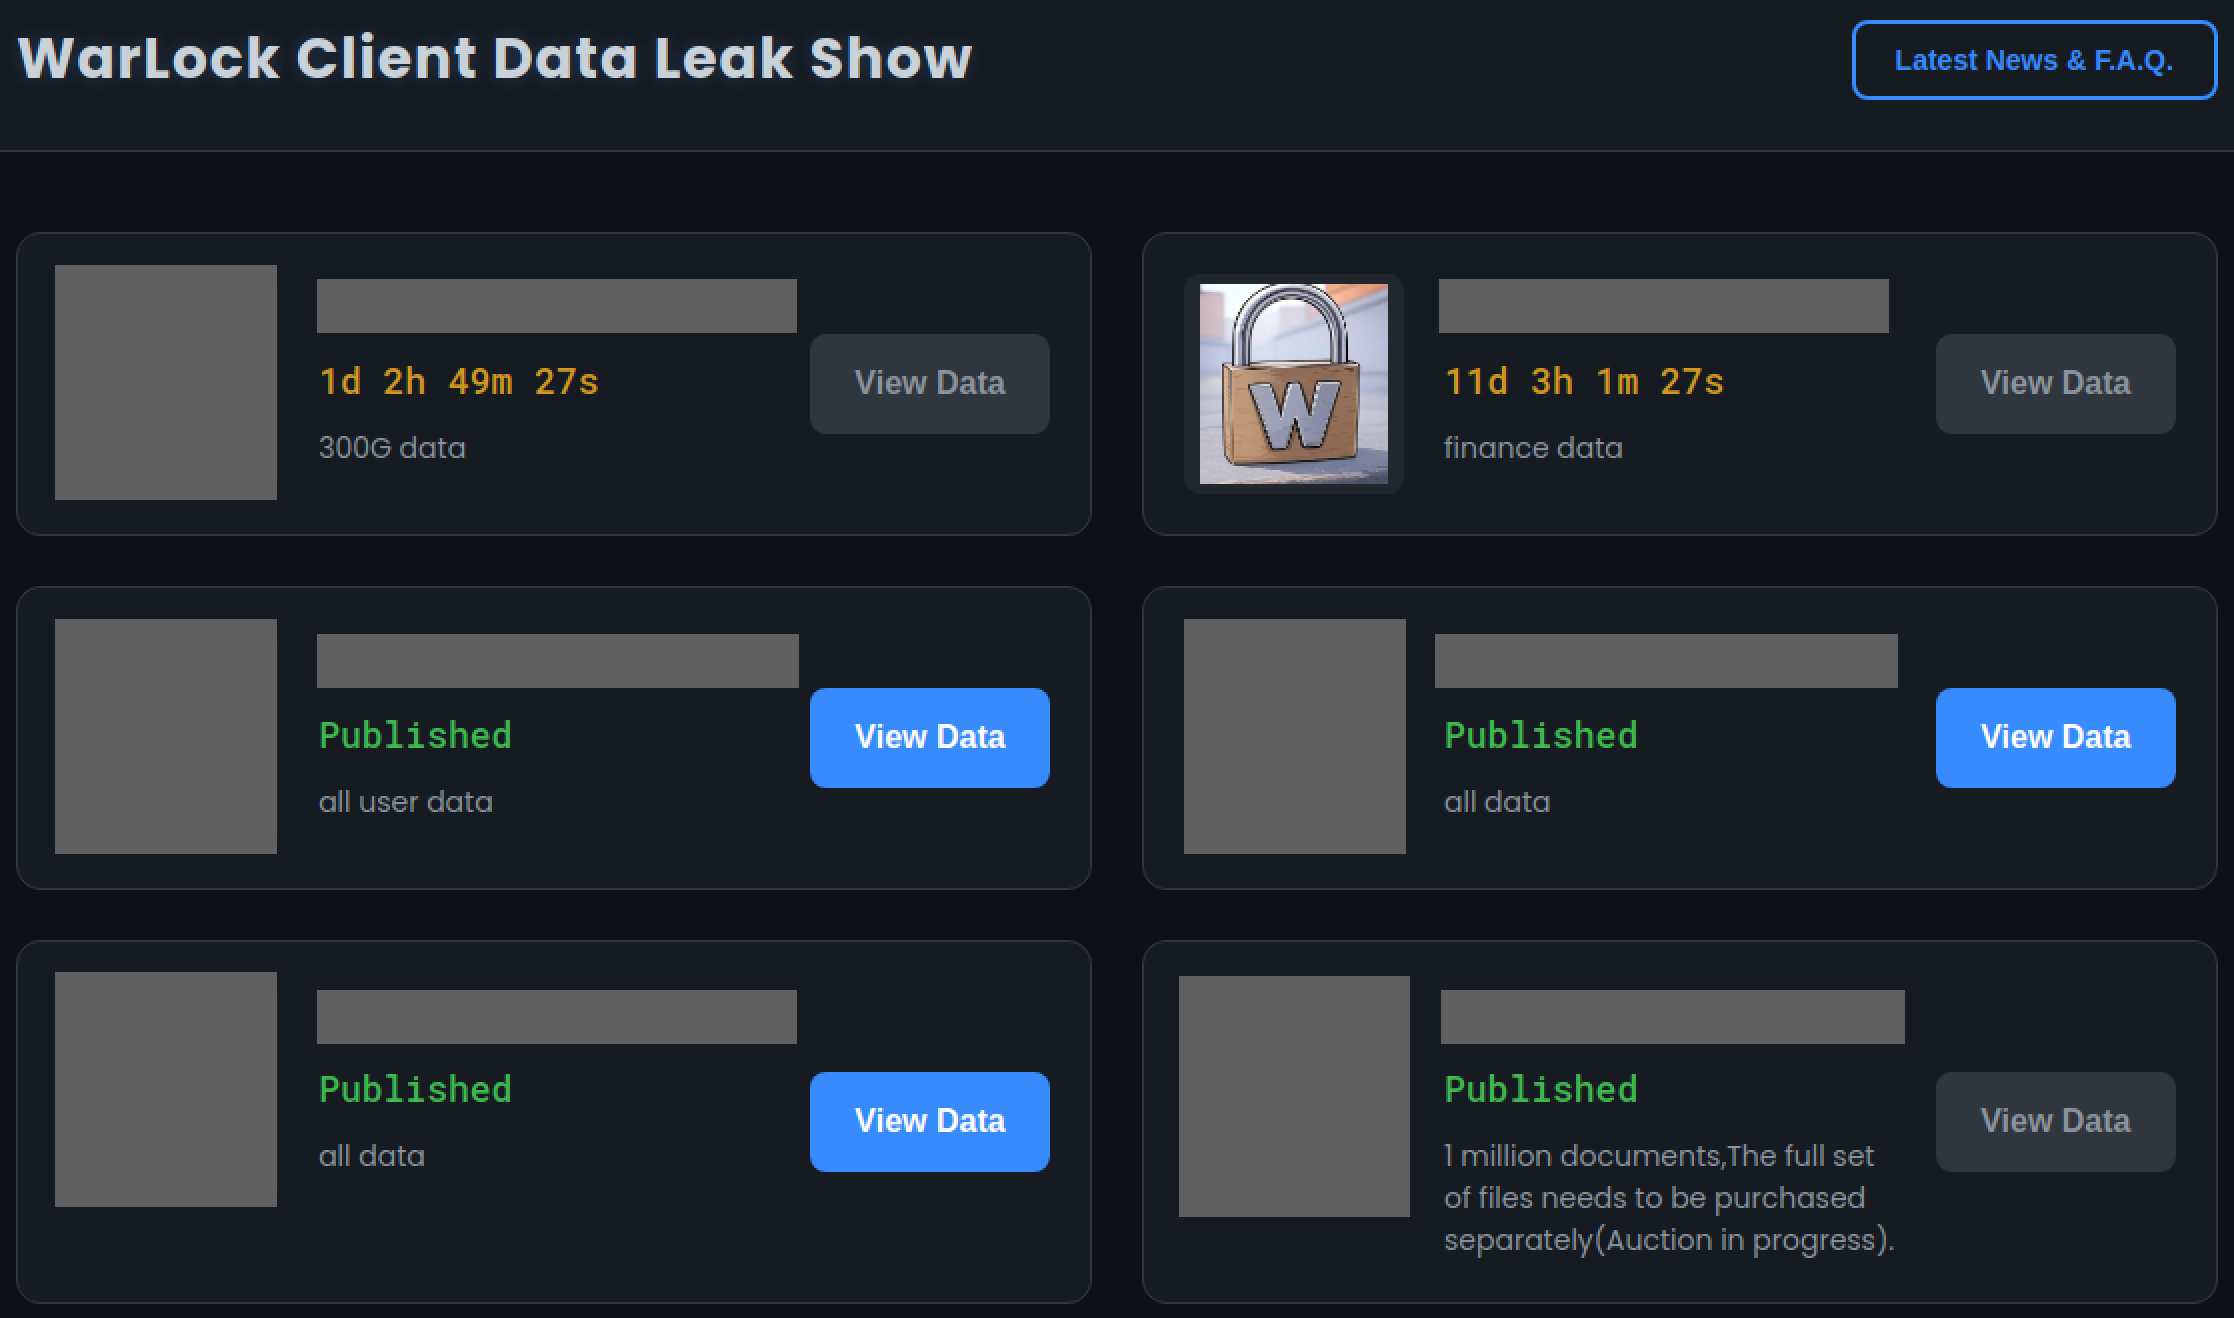Click the 11d 3h 1m 27s countdown
This screenshot has width=2234, height=1318.
pyautogui.click(x=1585, y=381)
